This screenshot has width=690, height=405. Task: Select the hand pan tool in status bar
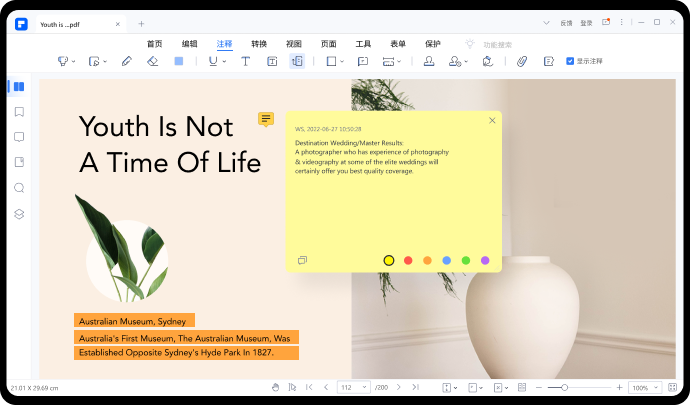(276, 387)
